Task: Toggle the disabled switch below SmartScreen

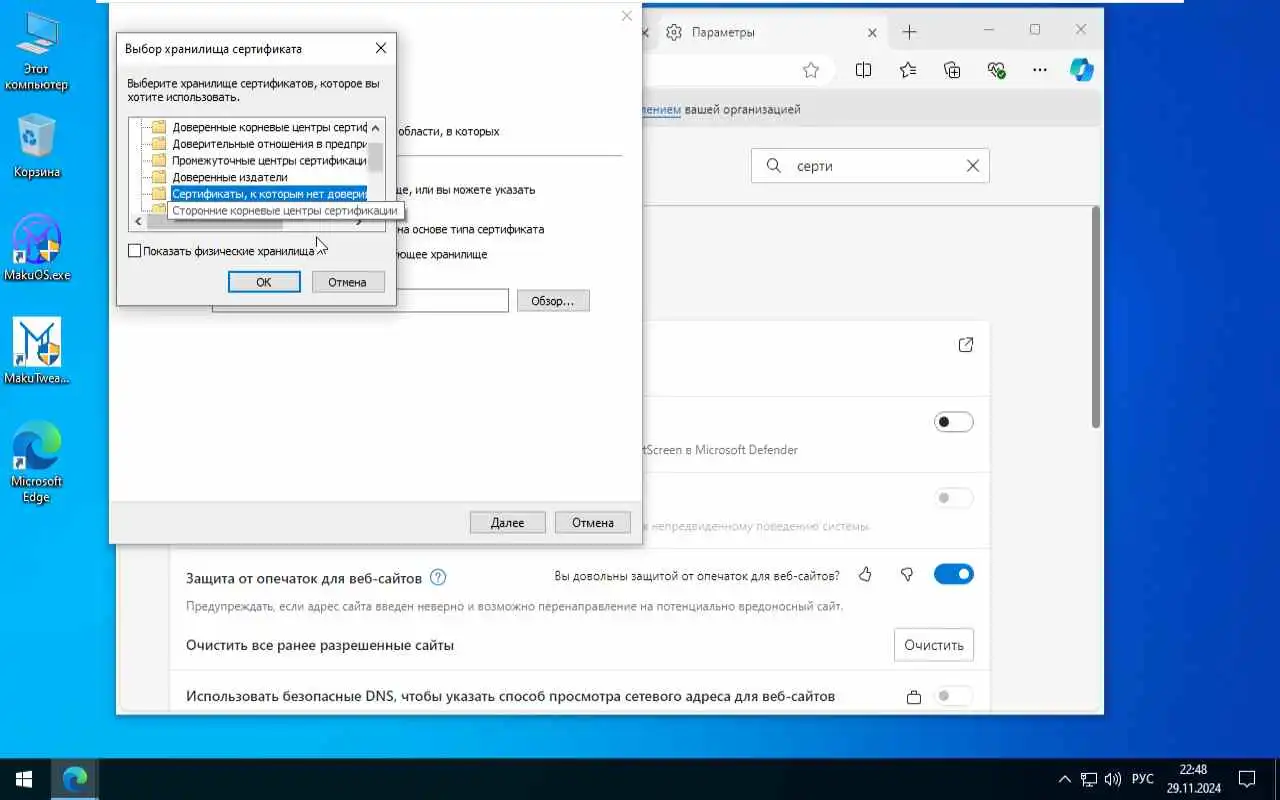Action: (x=954, y=497)
